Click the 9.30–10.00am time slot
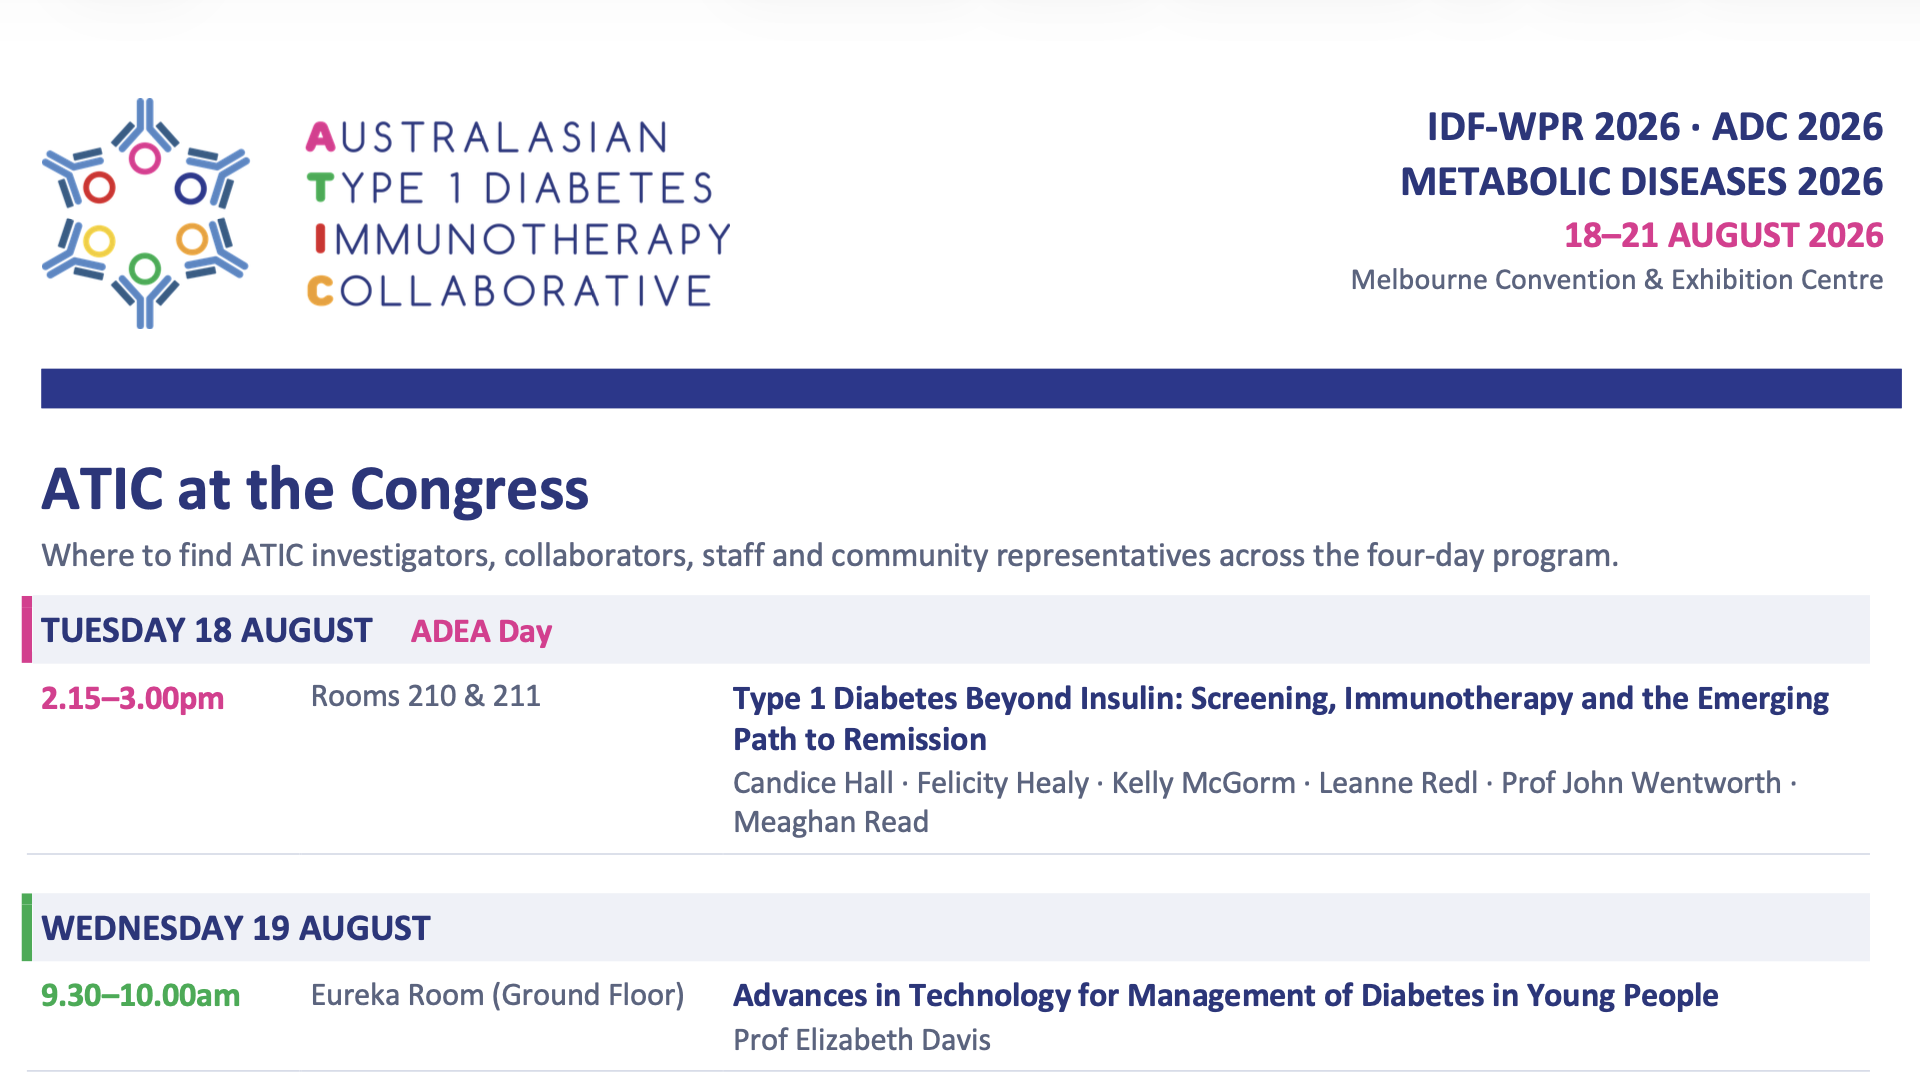This screenshot has width=1920, height=1080. (x=140, y=995)
